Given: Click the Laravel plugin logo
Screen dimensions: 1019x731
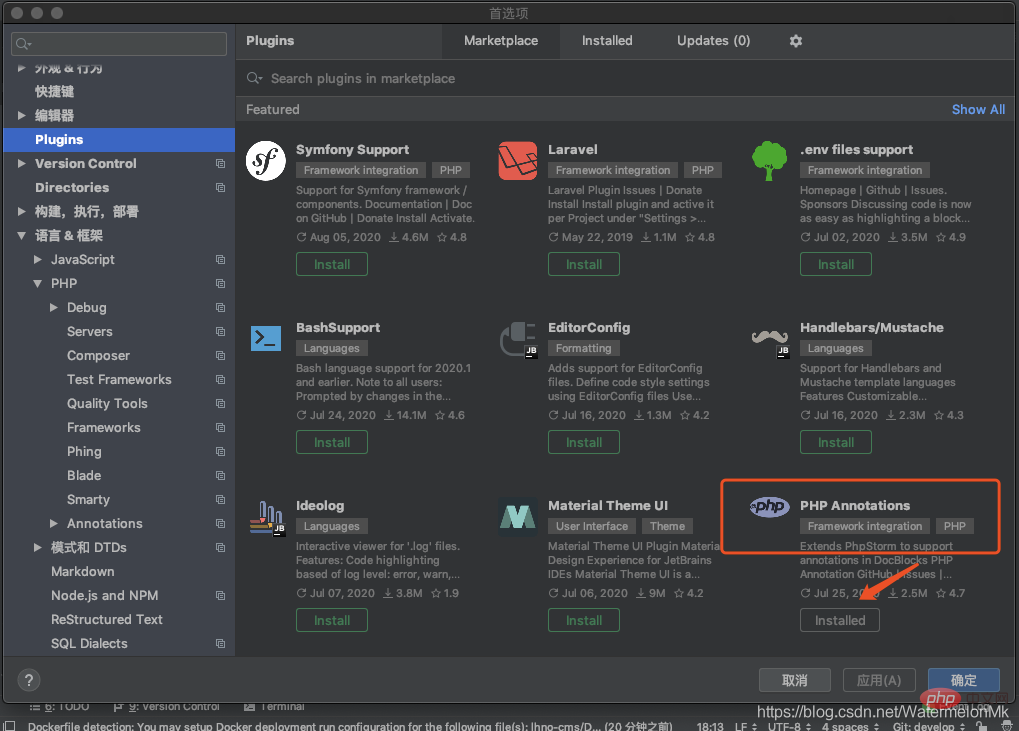Looking at the screenshot, I should pyautogui.click(x=517, y=160).
